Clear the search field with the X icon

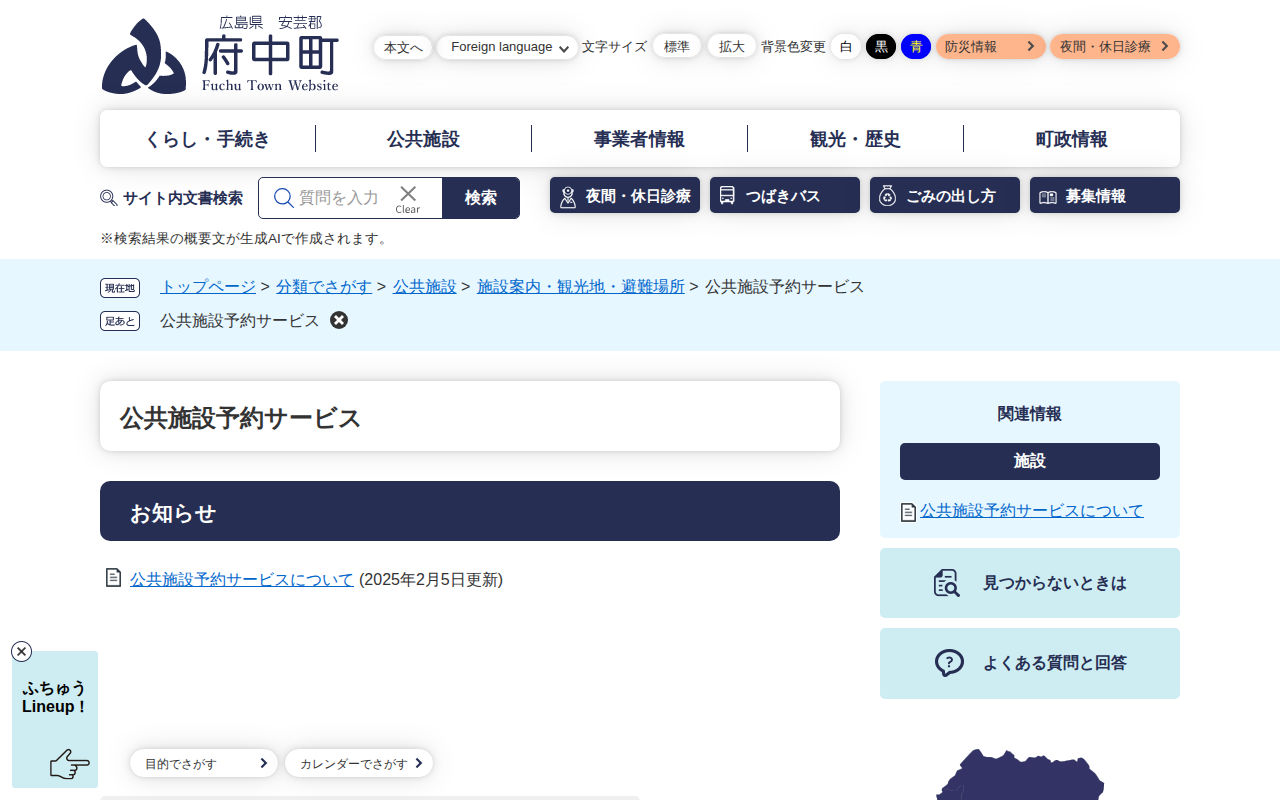coord(407,194)
